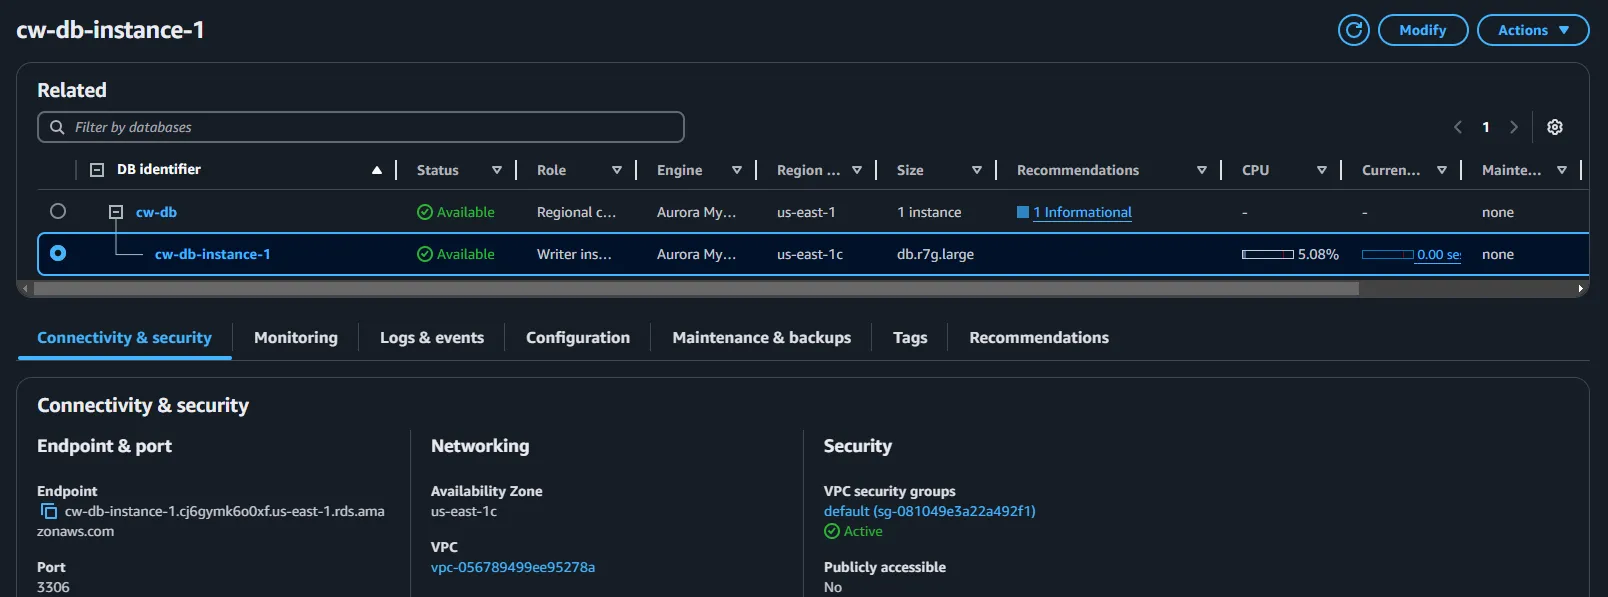Click the CPU 5.08% usage bar
Screen dimensions: 1608x597
[1268, 254]
